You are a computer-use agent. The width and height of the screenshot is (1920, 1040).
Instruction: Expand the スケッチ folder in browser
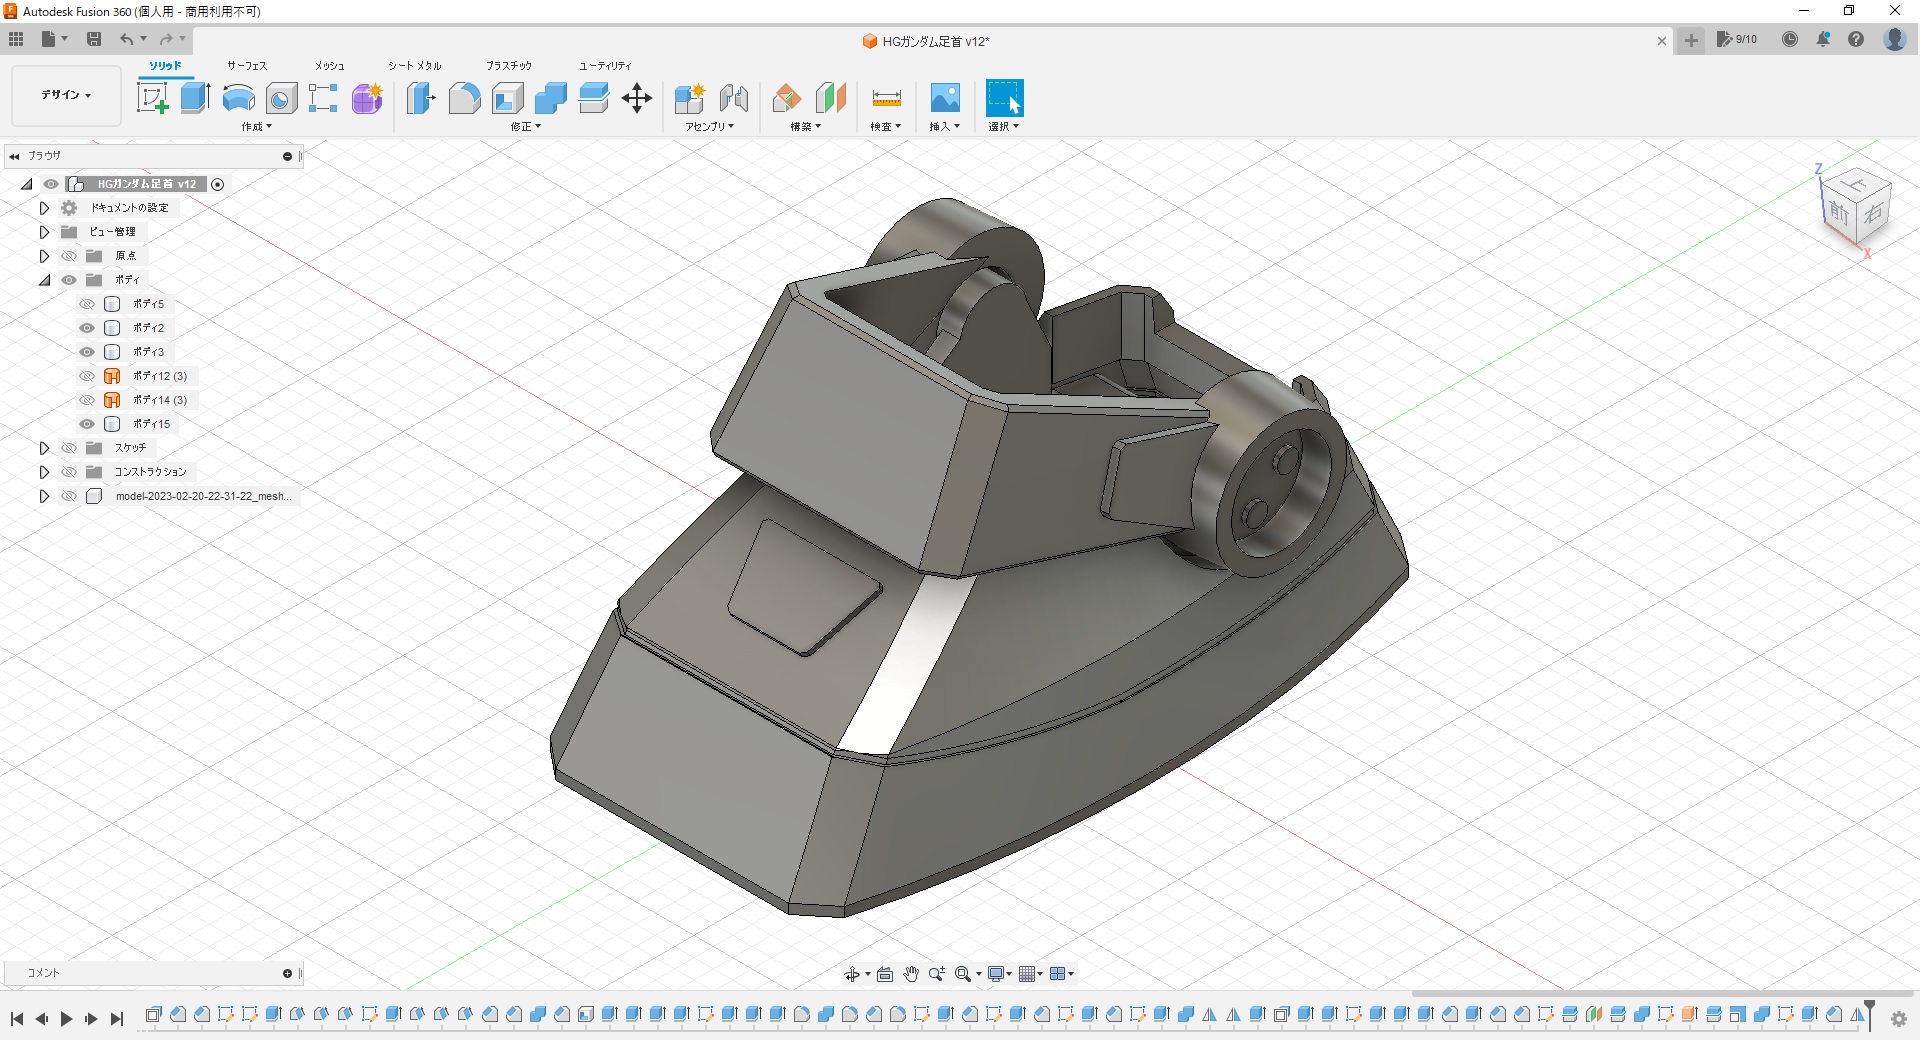click(x=44, y=448)
